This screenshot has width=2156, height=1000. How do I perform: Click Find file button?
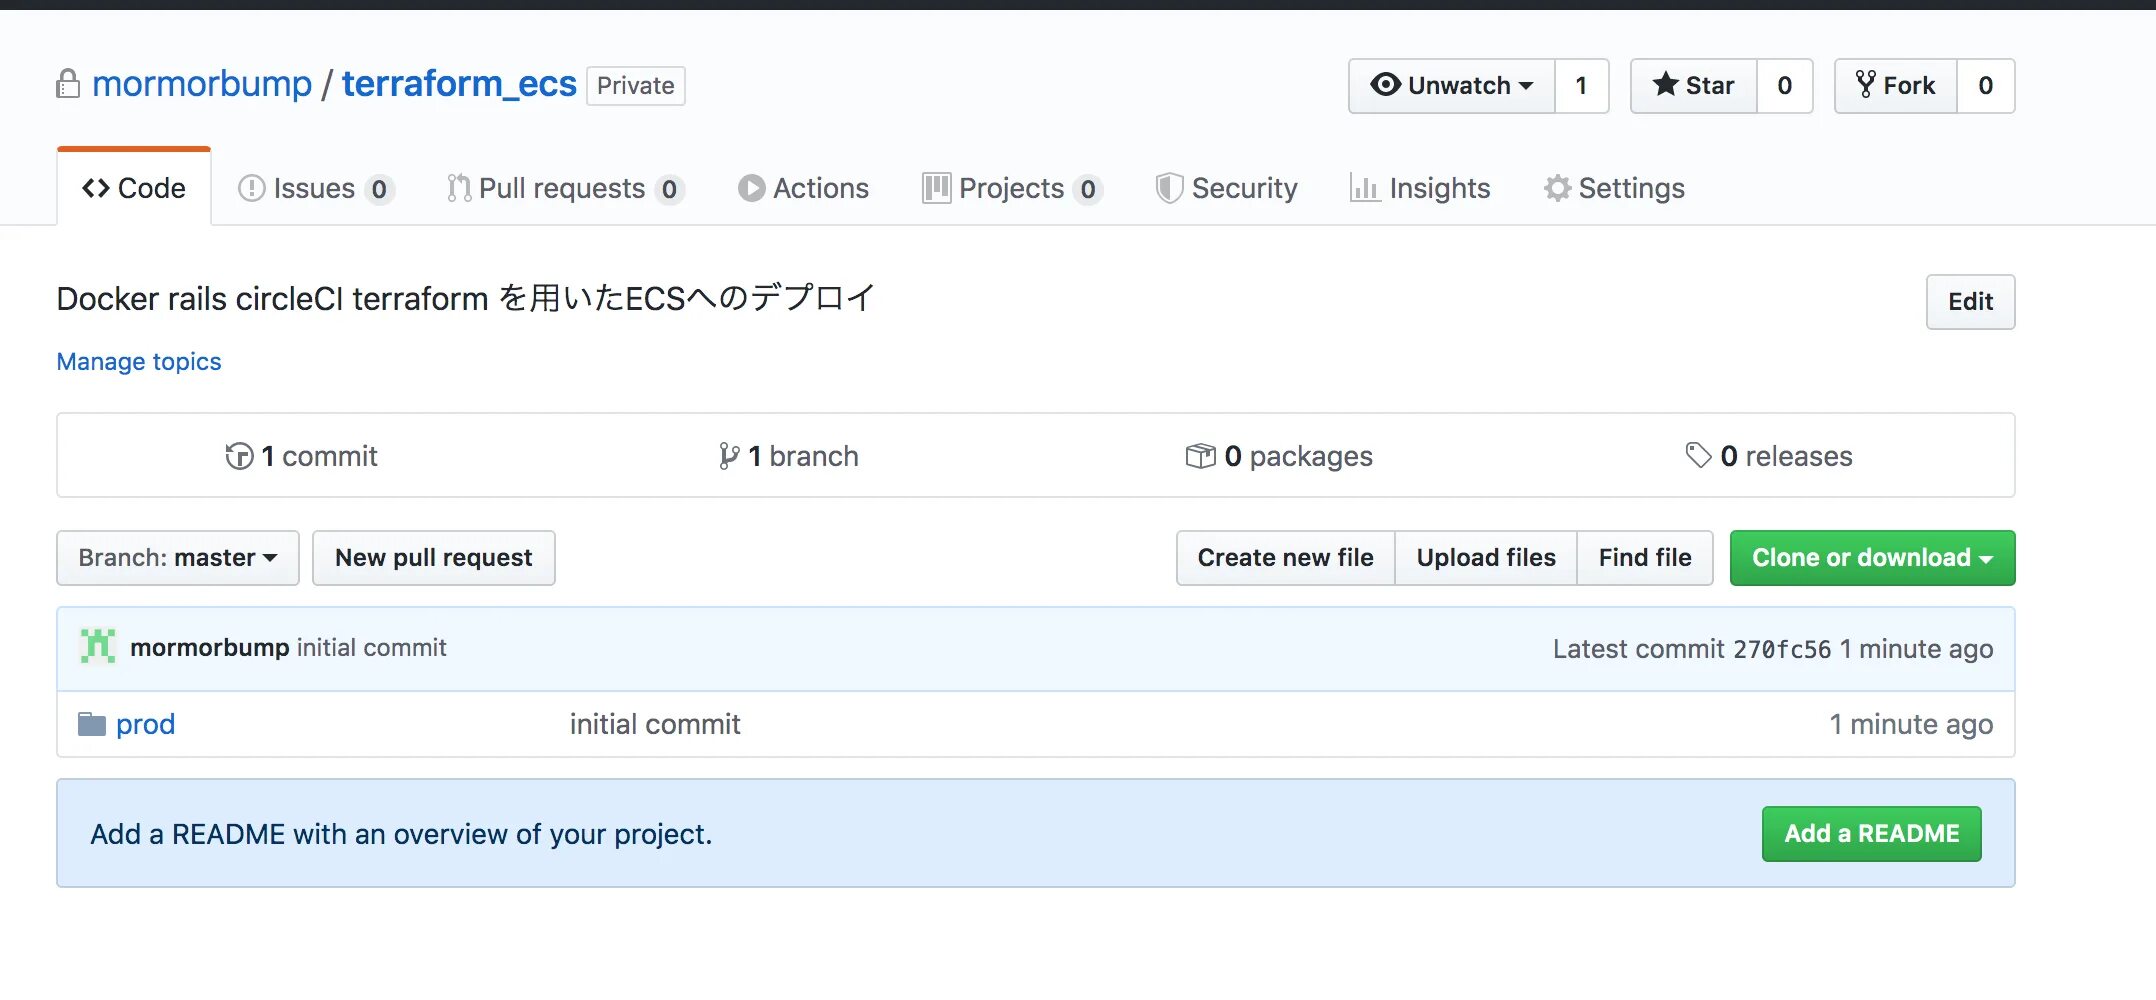(1645, 558)
